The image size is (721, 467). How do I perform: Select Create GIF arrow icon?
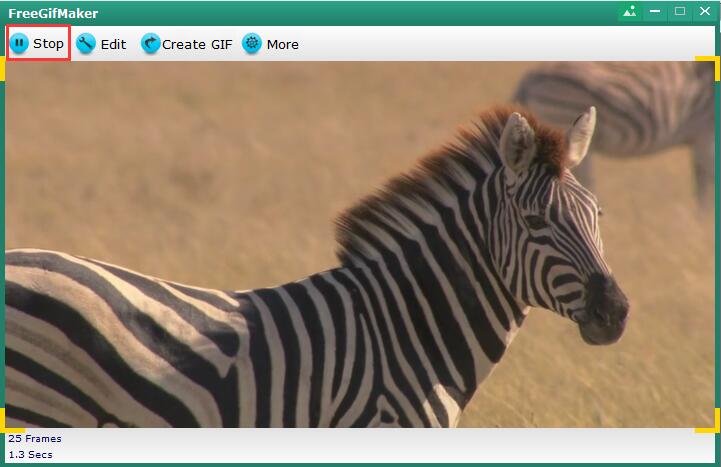tap(150, 44)
